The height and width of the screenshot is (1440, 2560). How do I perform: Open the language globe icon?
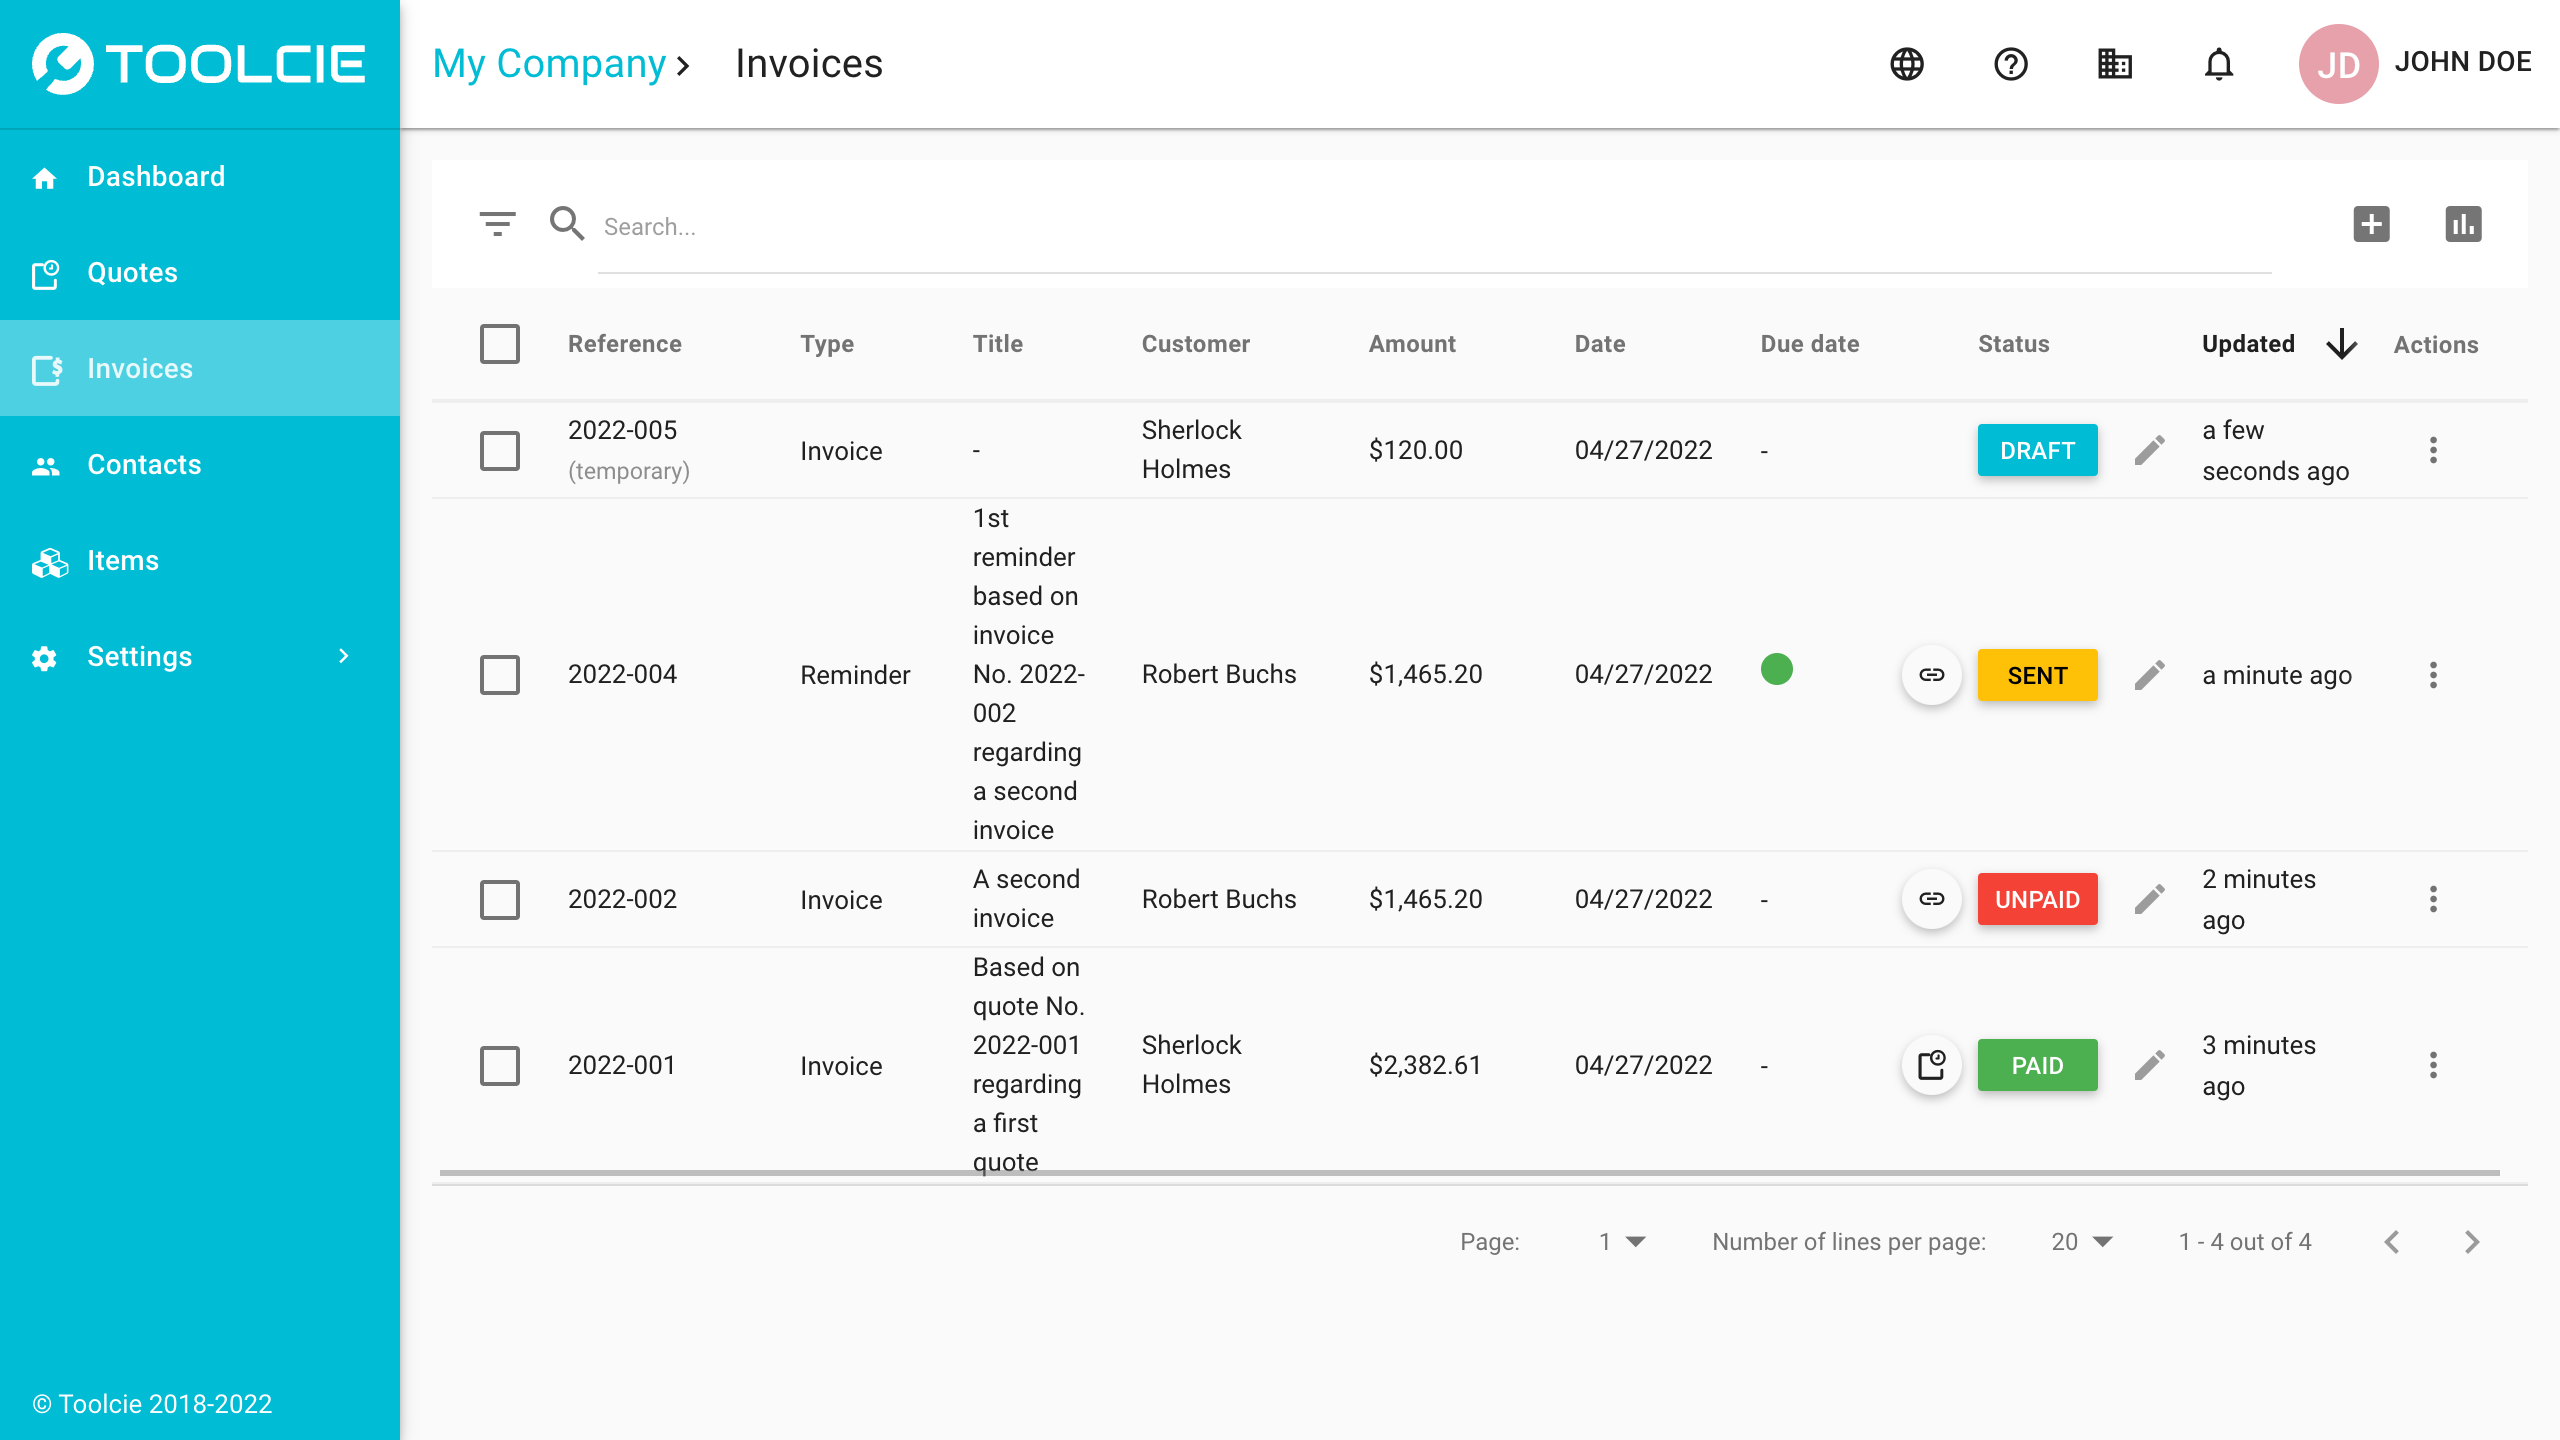1907,64
